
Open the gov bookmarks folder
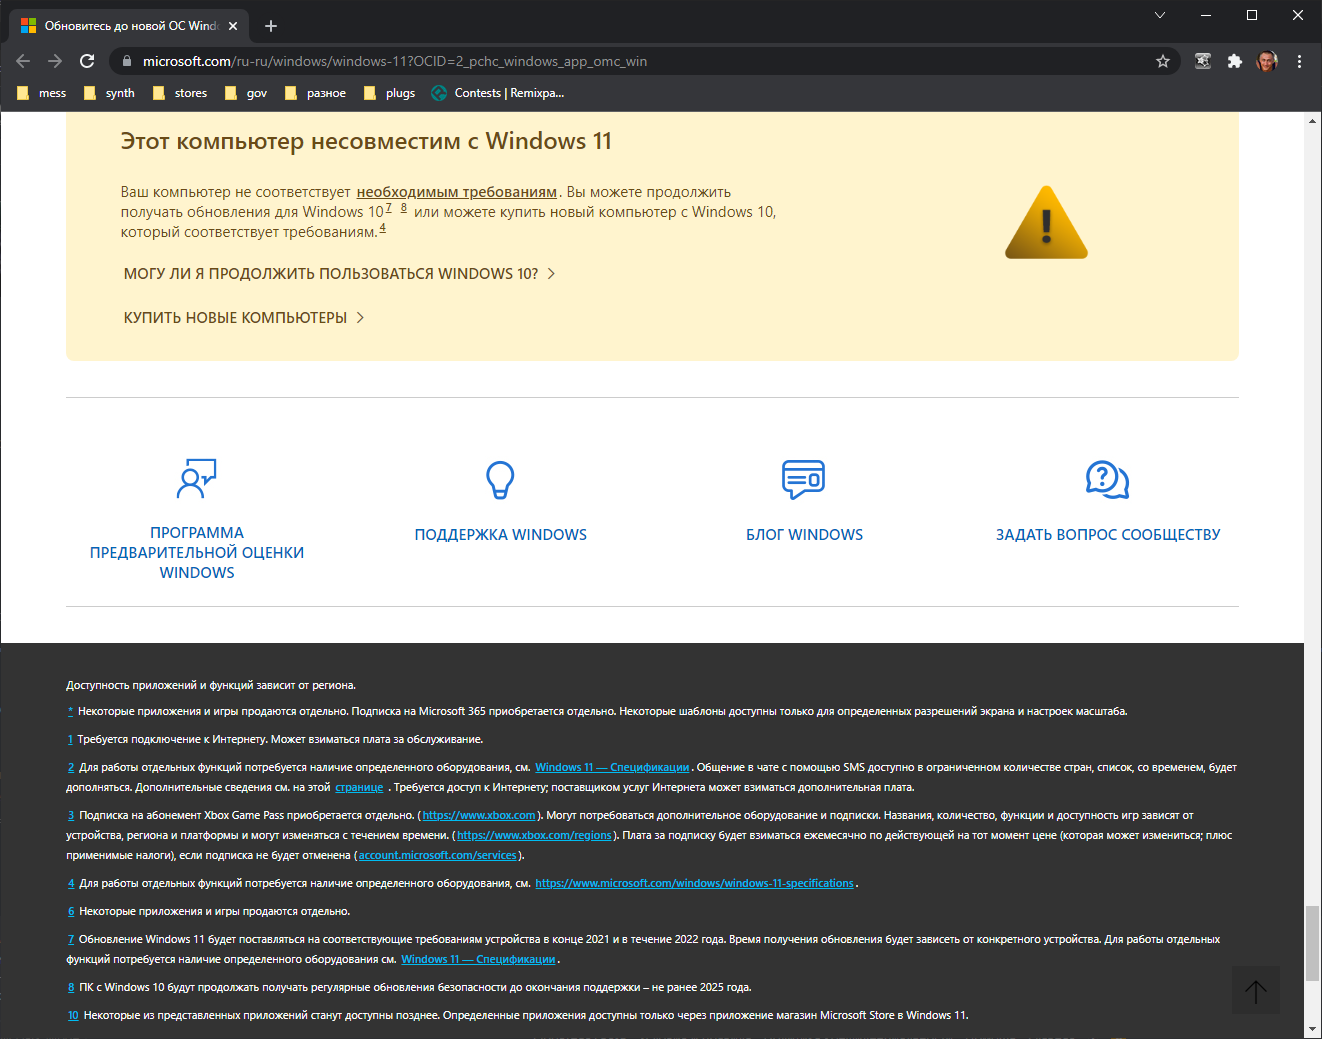pos(246,93)
